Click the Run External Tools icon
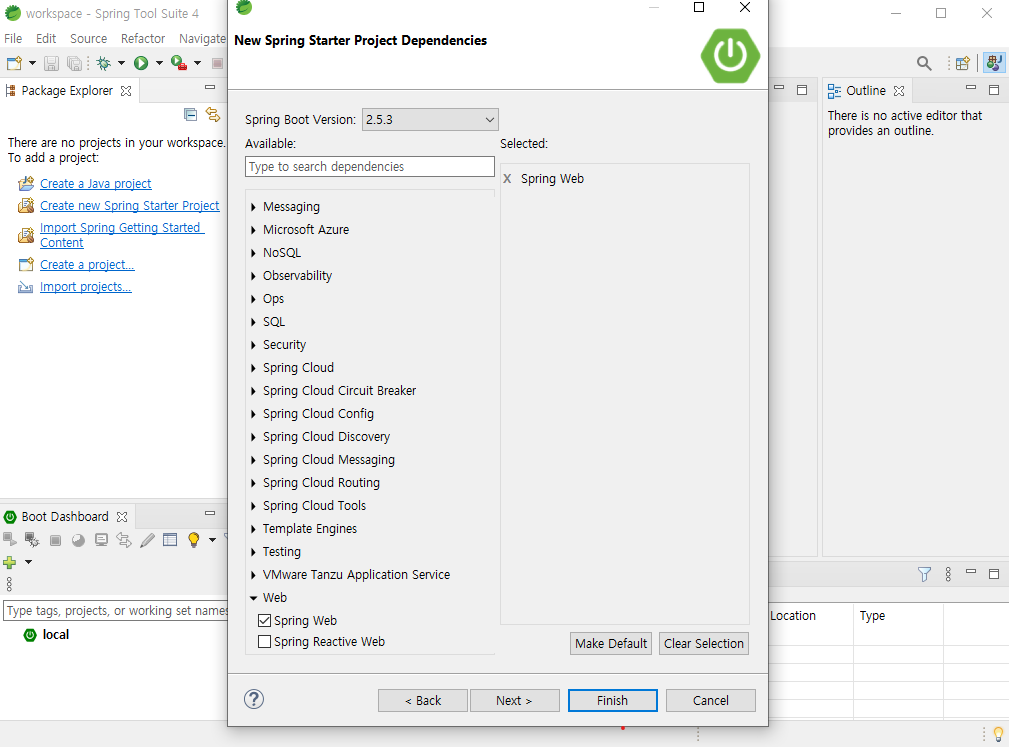Image resolution: width=1009 pixels, height=747 pixels. click(179, 63)
